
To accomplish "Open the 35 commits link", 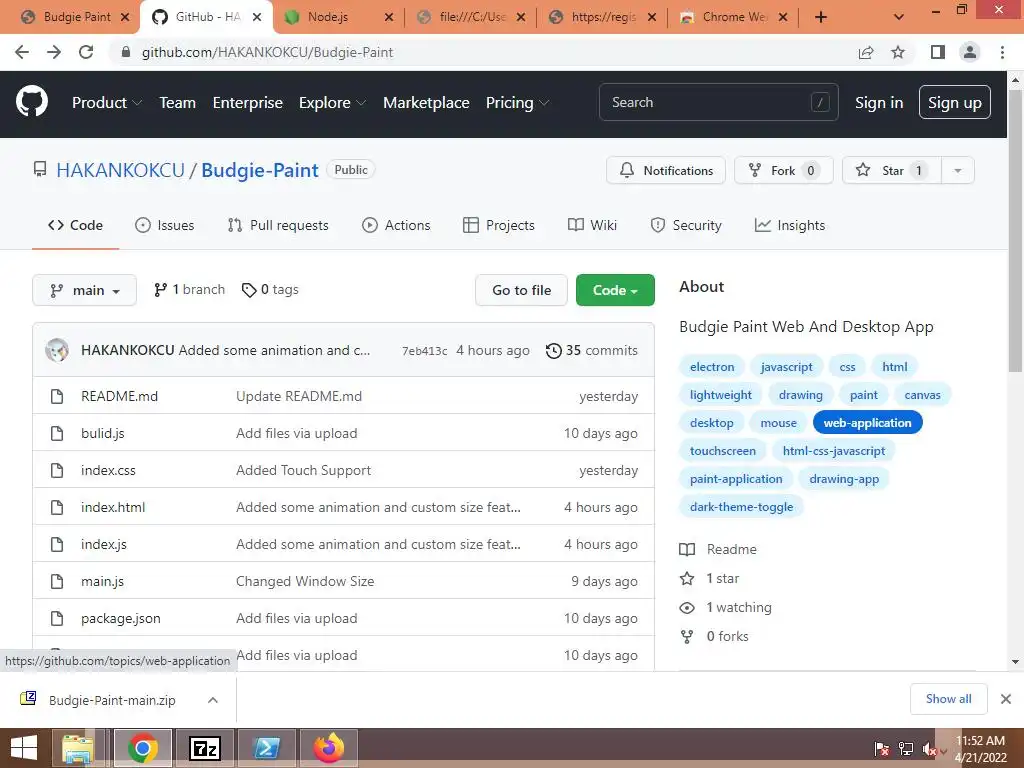I will tap(592, 351).
